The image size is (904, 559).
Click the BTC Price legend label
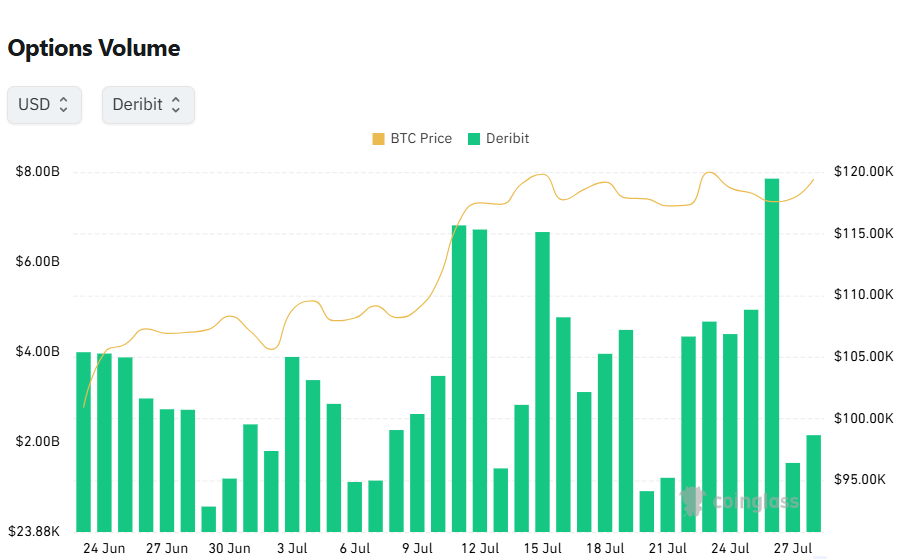pyautogui.click(x=421, y=138)
